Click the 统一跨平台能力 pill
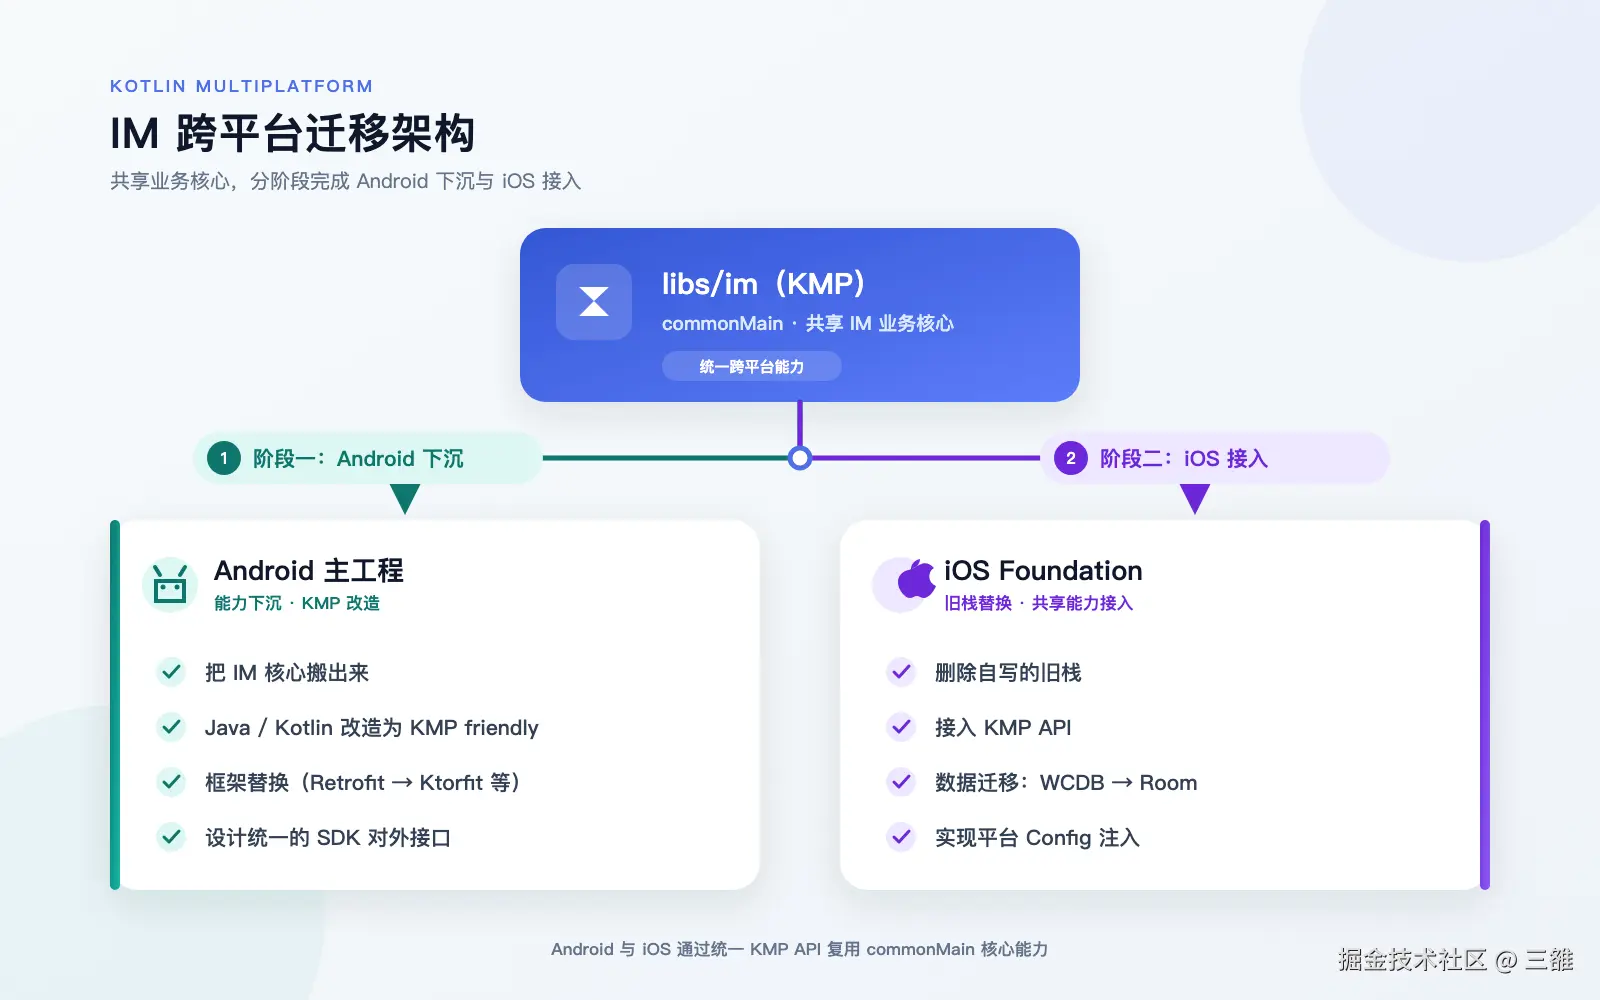Image resolution: width=1600 pixels, height=1000 pixels. click(x=752, y=366)
